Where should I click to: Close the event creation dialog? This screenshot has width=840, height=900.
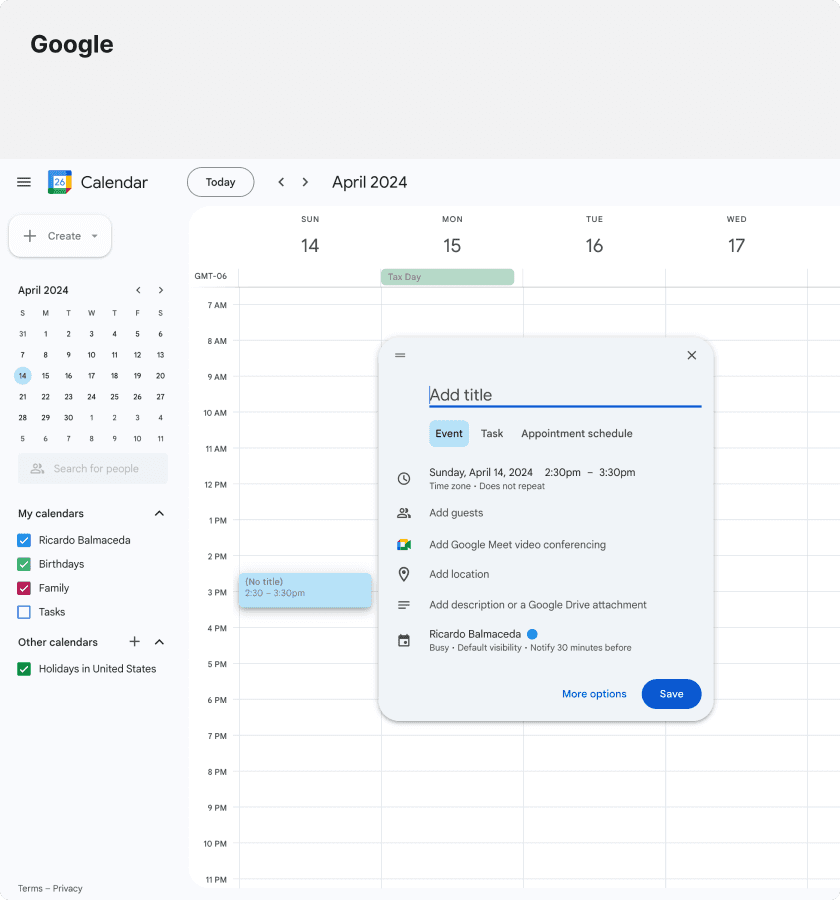pyautogui.click(x=692, y=355)
